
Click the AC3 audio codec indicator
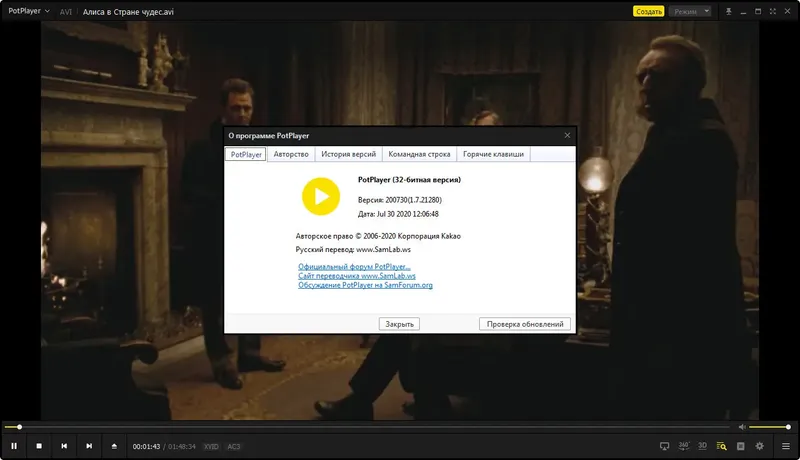click(234, 447)
